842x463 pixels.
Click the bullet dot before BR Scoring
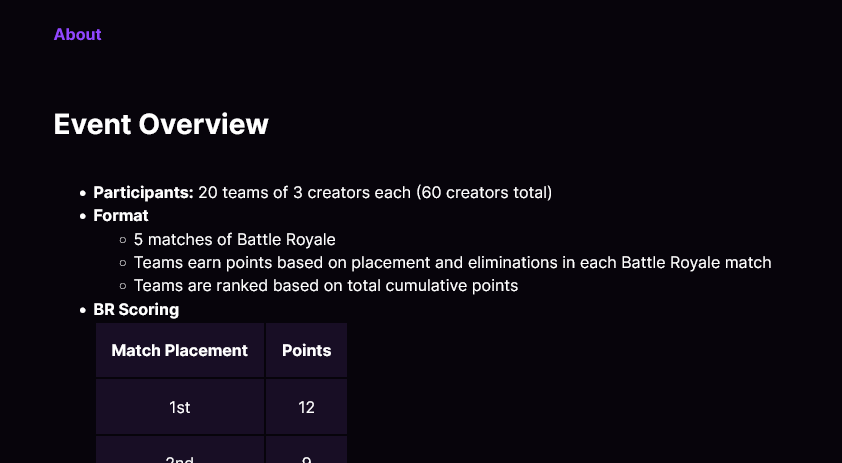coord(82,311)
